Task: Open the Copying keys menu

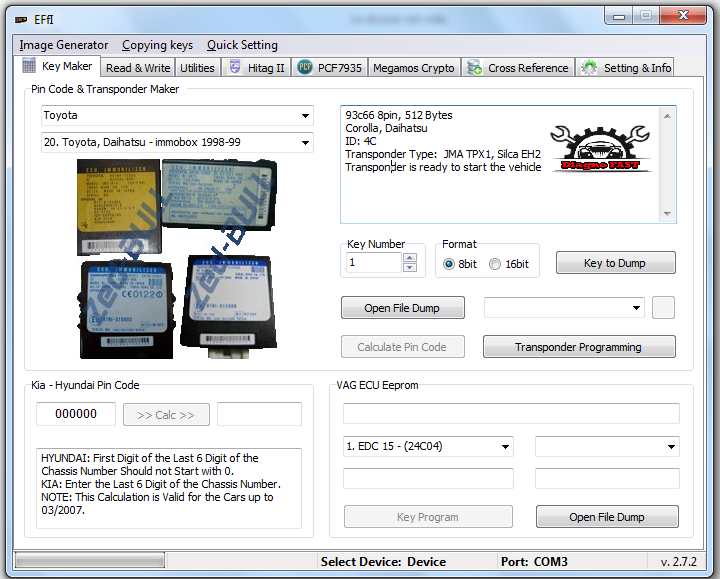Action: [158, 45]
